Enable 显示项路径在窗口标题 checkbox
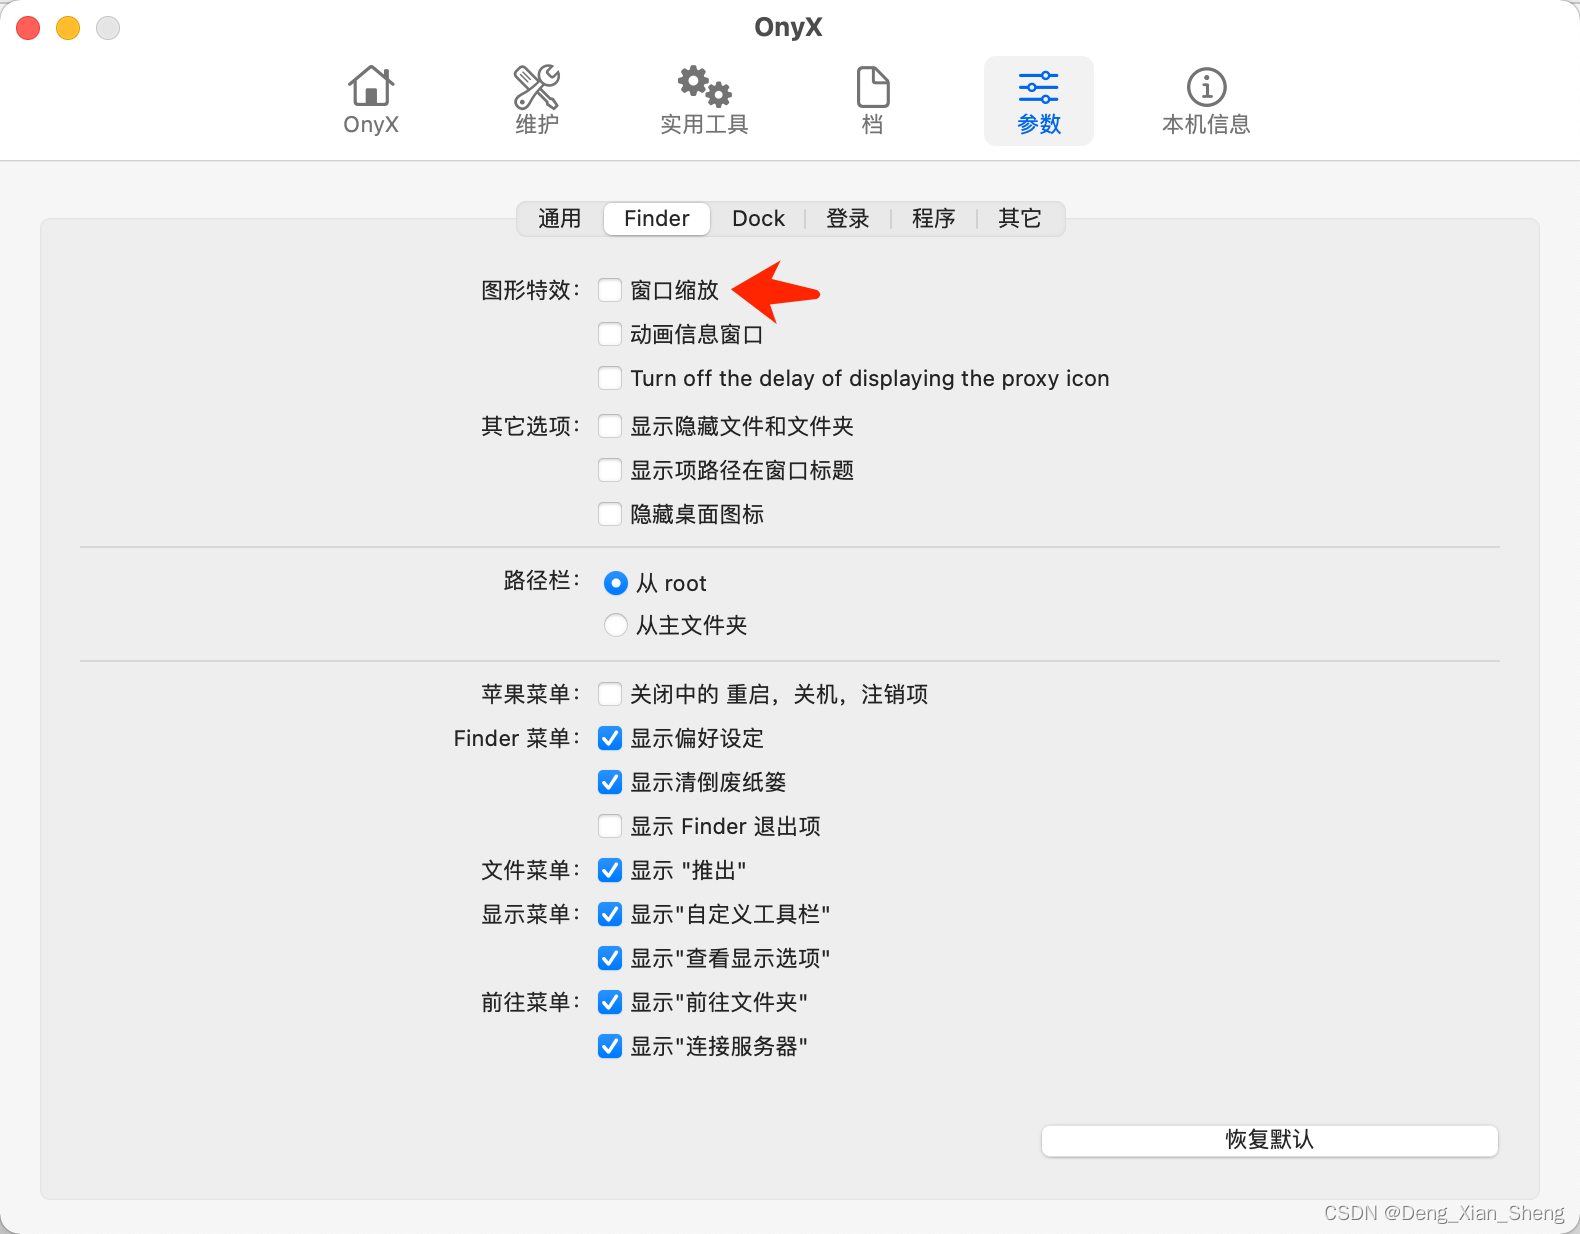 point(610,470)
